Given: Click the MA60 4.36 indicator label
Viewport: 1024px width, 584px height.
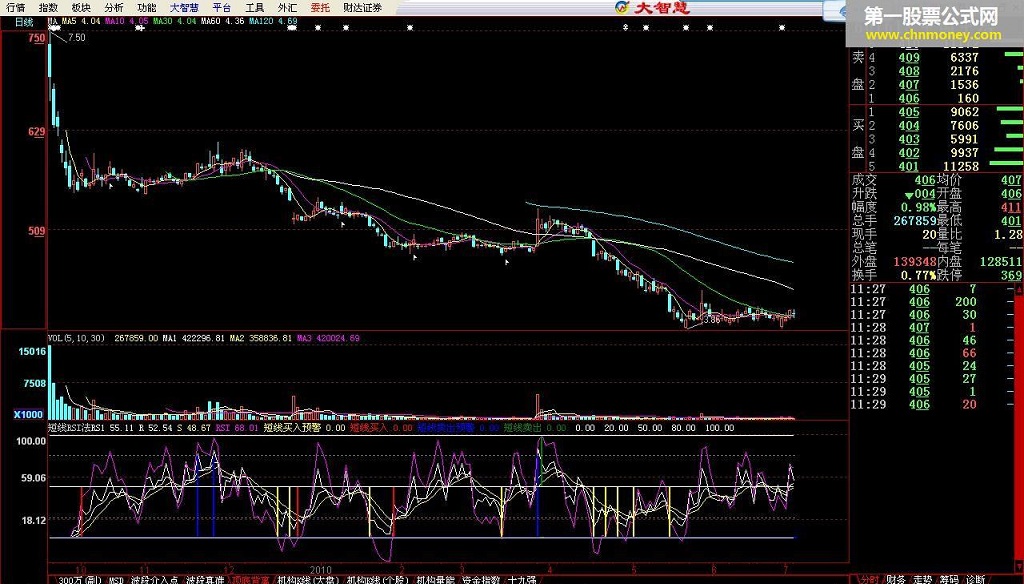Looking at the screenshot, I should (223, 22).
